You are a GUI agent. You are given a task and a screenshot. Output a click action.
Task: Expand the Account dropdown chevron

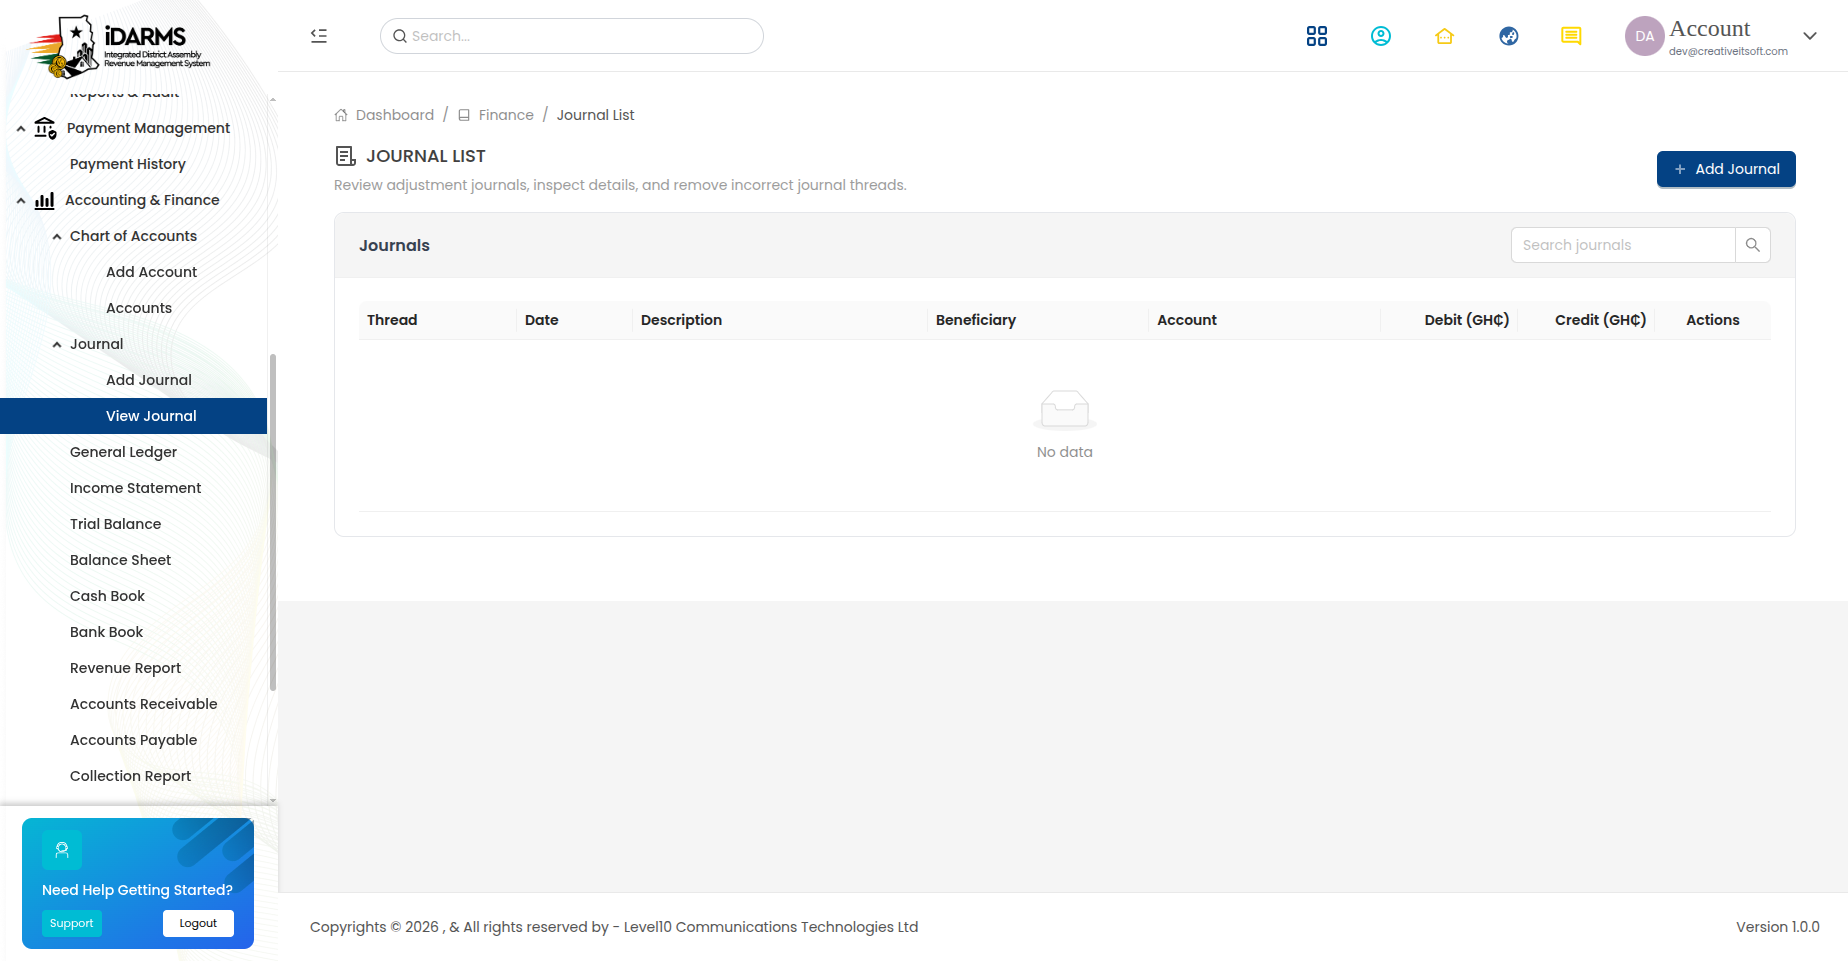coord(1810,36)
